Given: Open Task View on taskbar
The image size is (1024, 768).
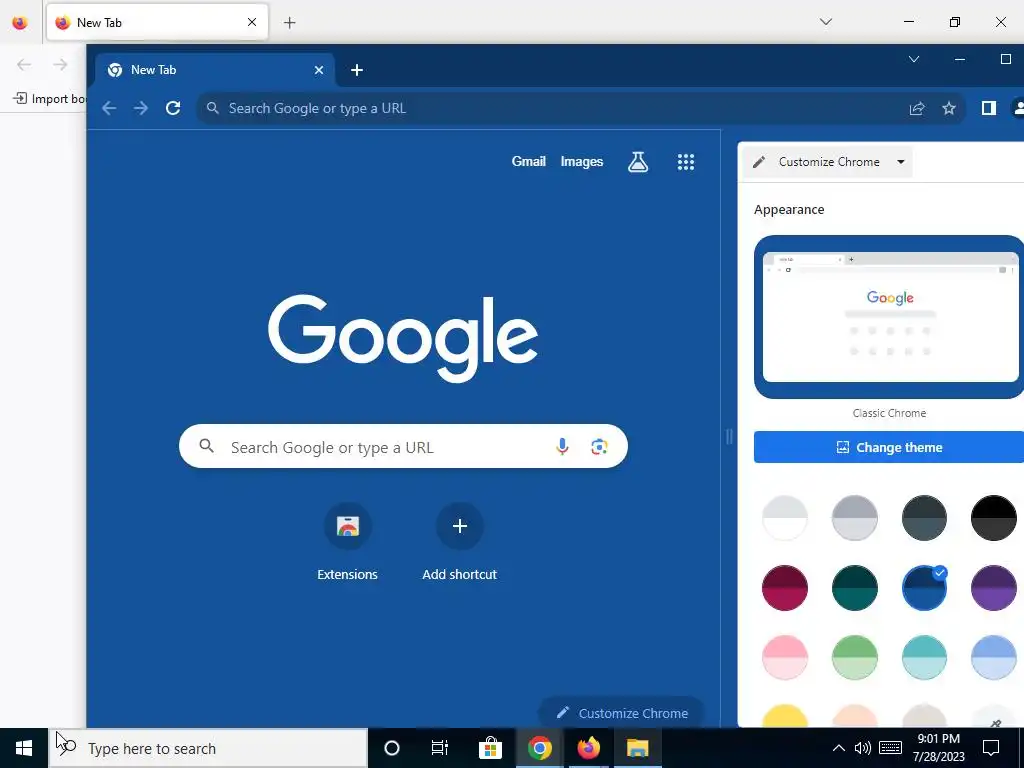Looking at the screenshot, I should click(x=440, y=748).
